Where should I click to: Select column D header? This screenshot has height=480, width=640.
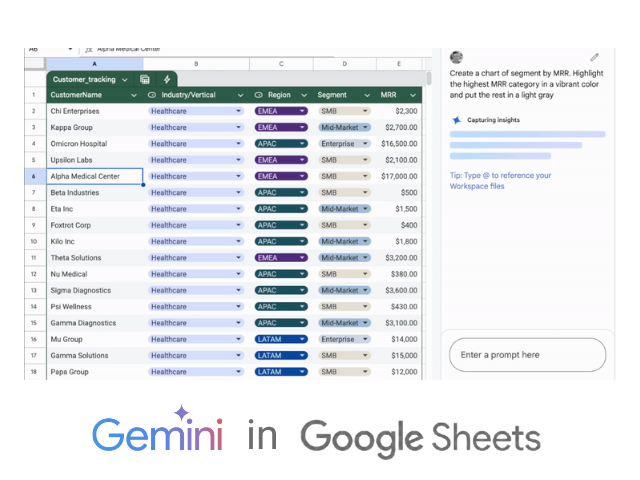[x=344, y=64]
